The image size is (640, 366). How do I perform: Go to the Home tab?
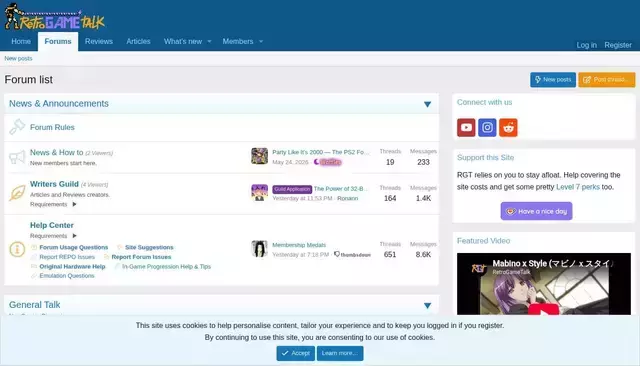21,41
